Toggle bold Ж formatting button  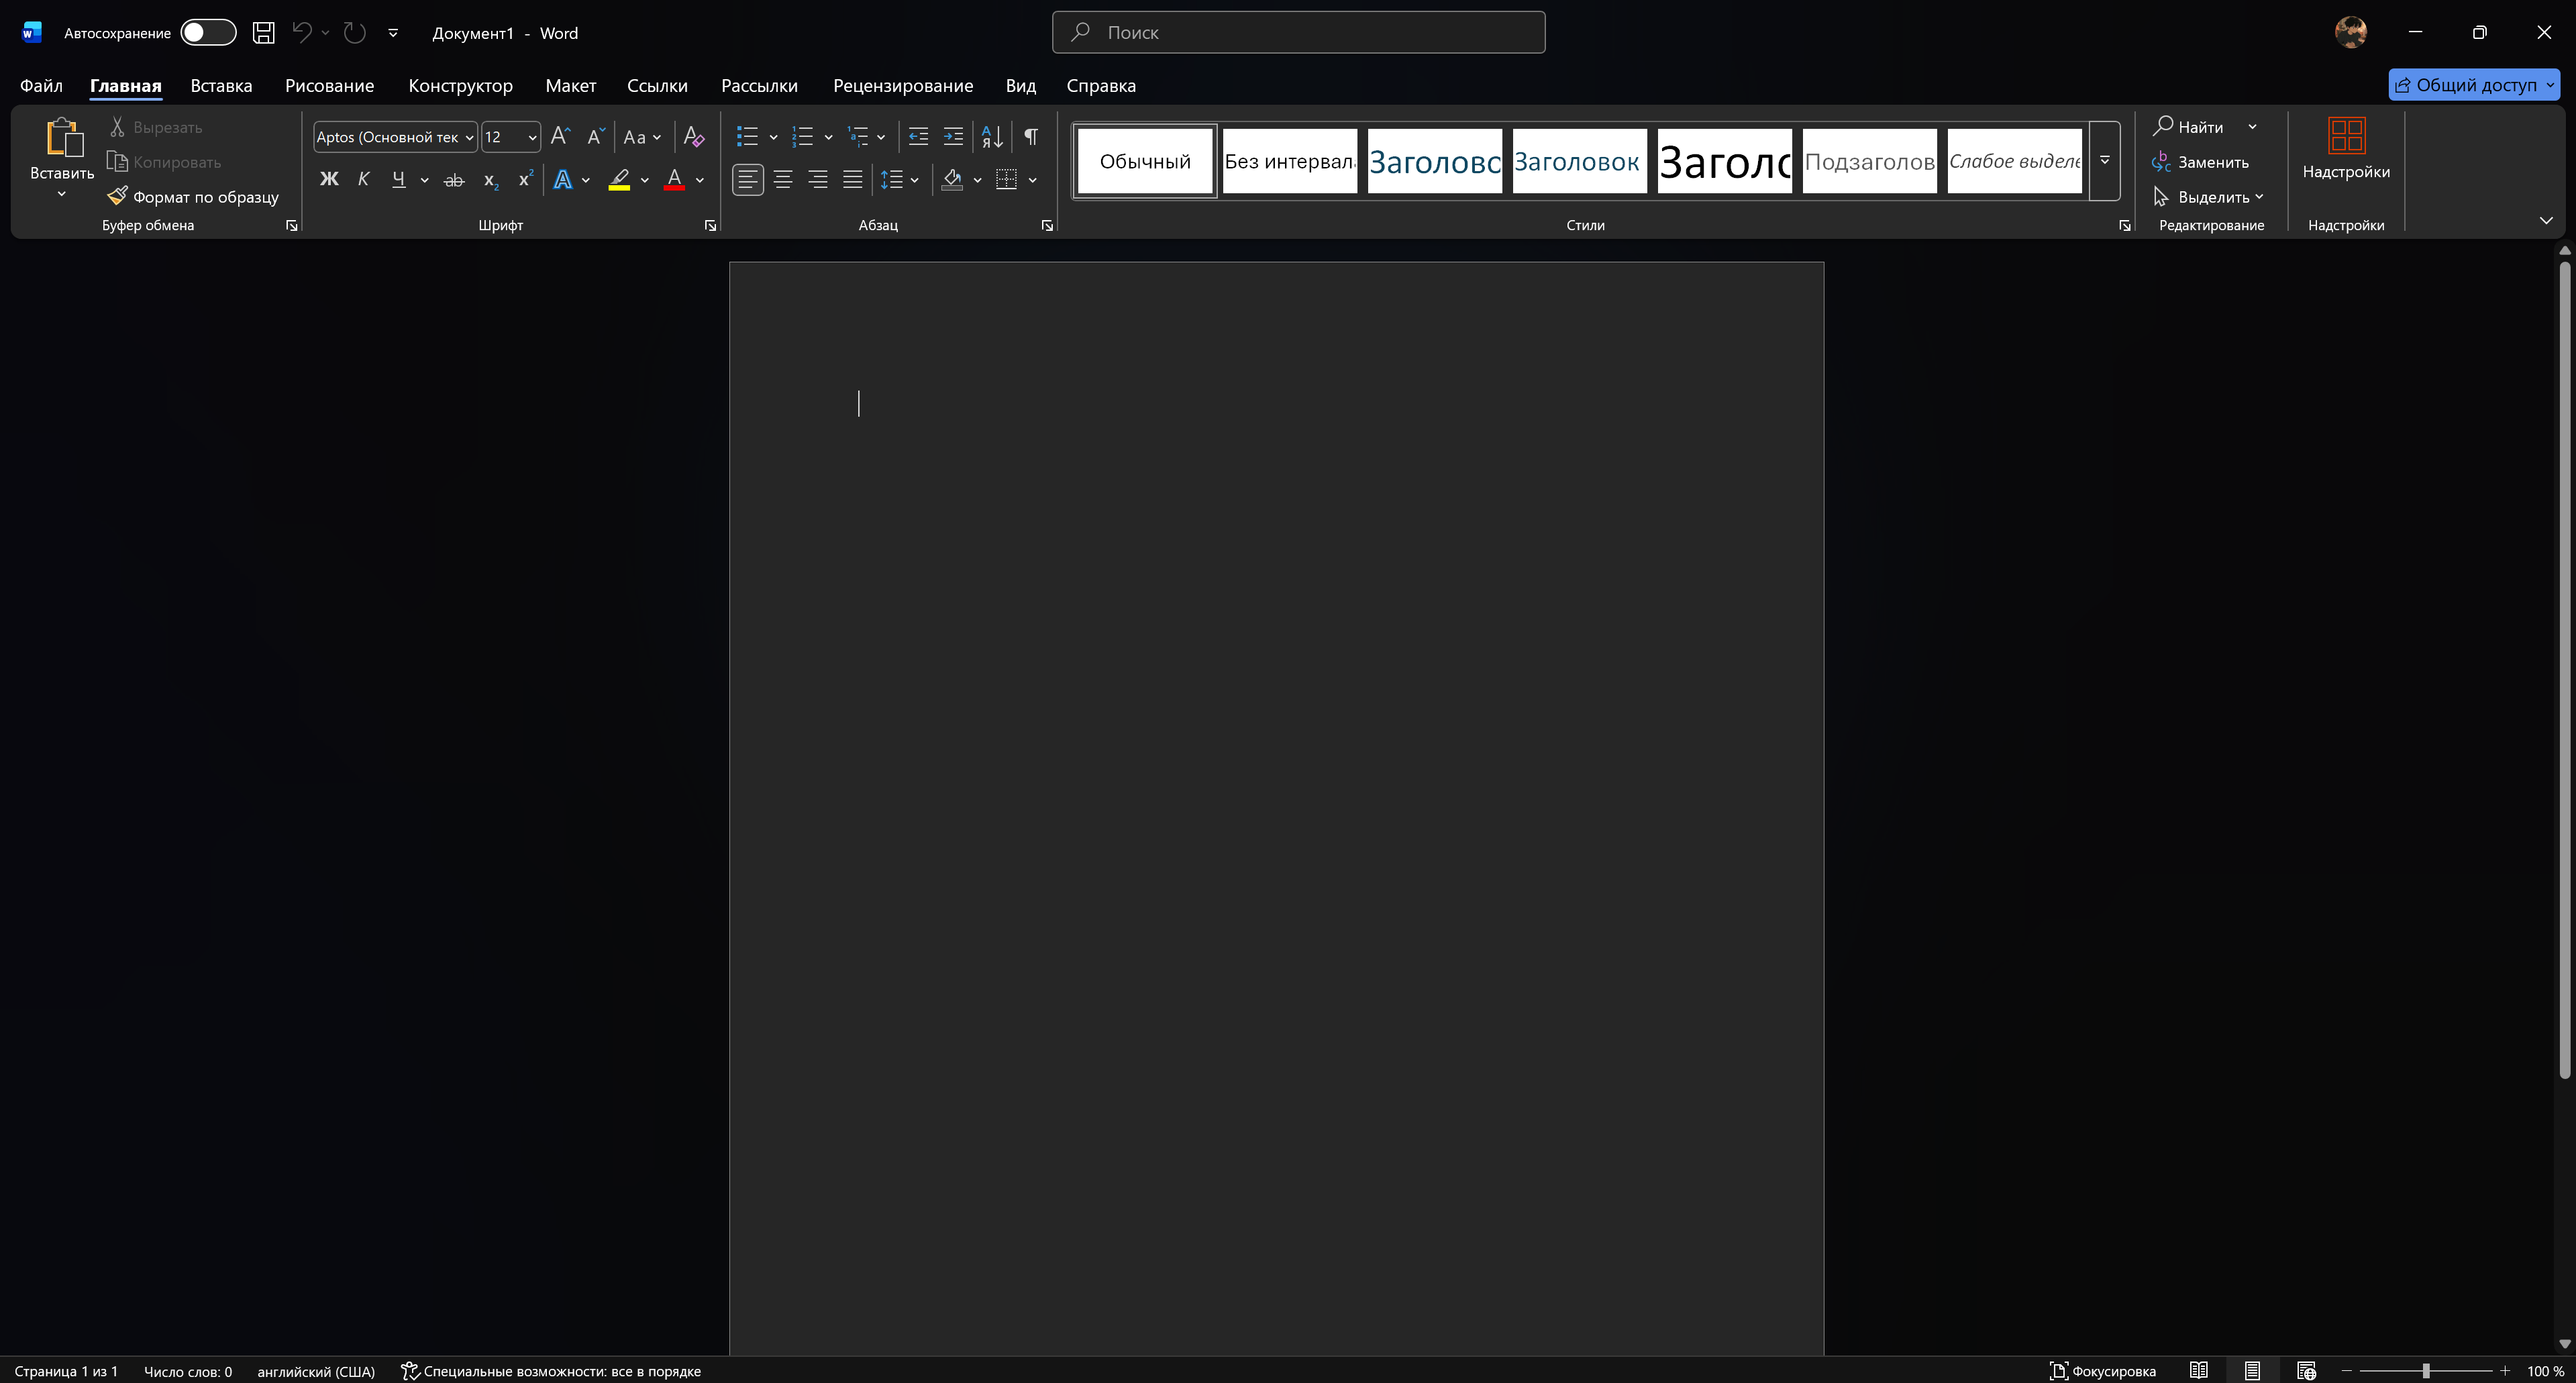[x=328, y=180]
